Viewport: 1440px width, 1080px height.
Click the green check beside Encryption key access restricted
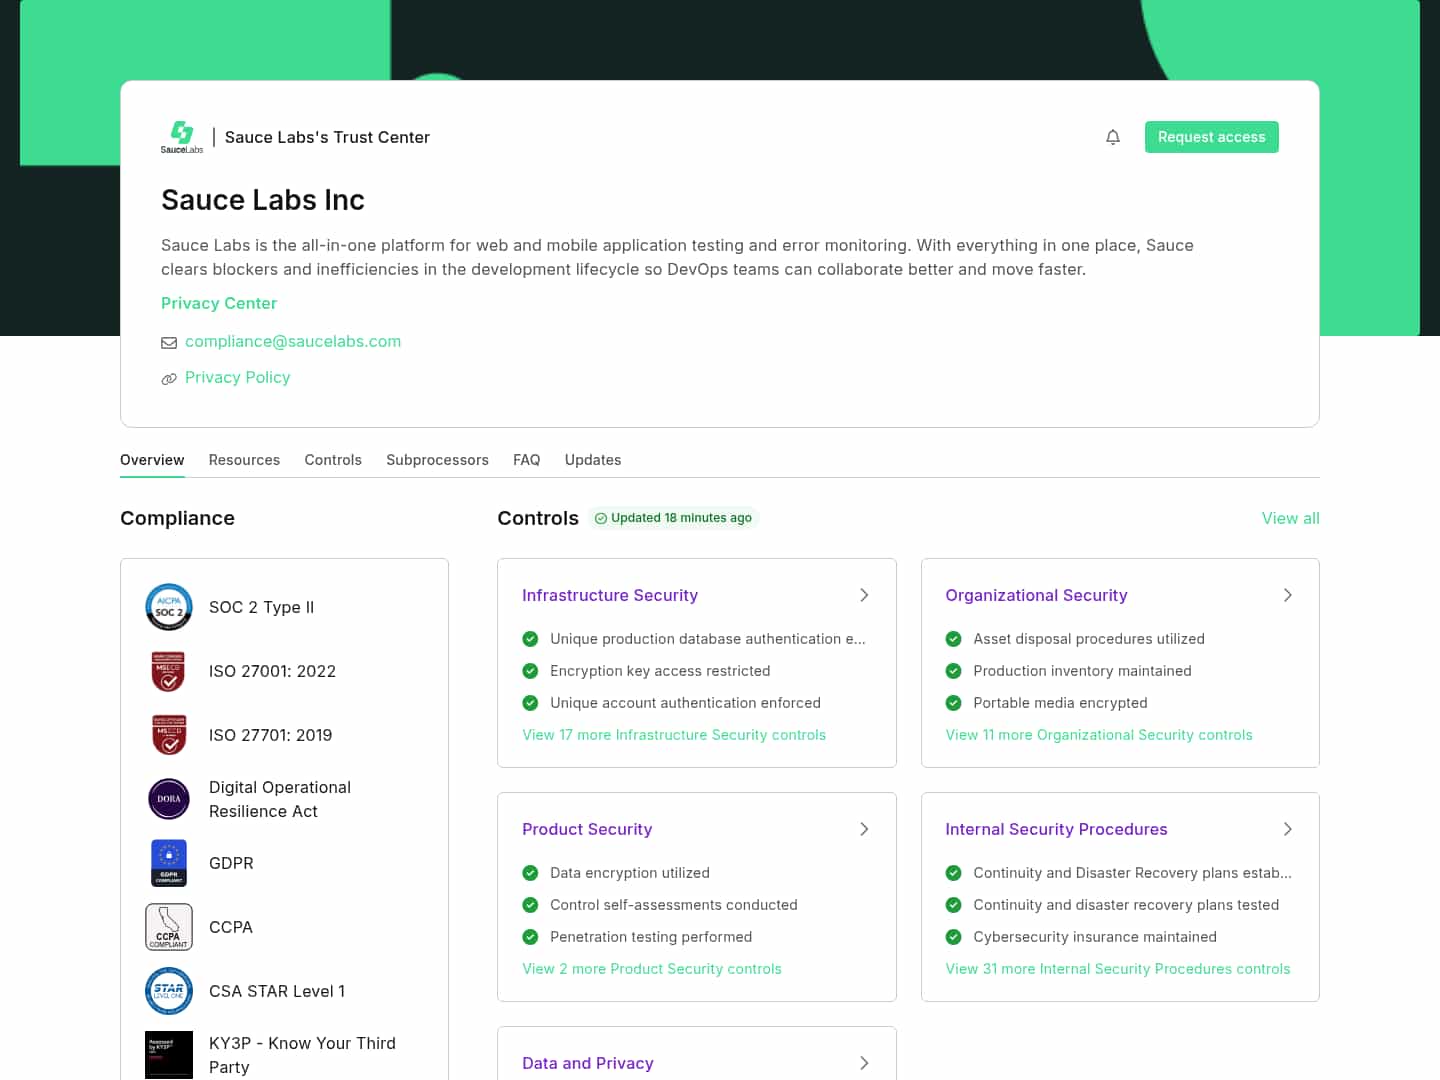pos(530,671)
